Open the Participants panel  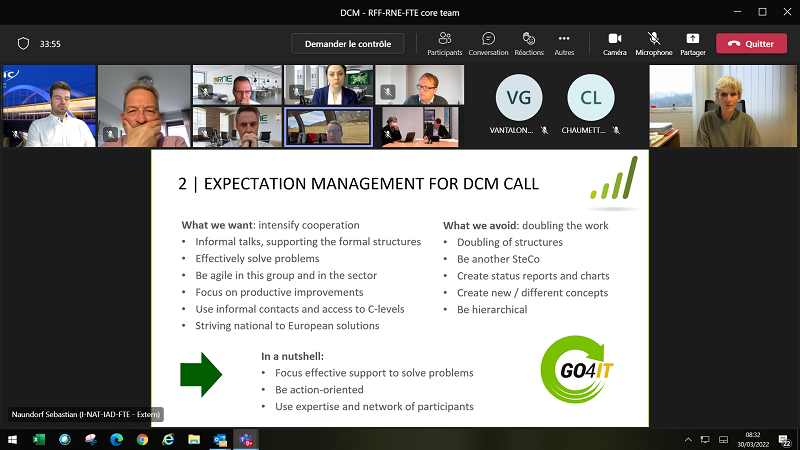pyautogui.click(x=444, y=43)
